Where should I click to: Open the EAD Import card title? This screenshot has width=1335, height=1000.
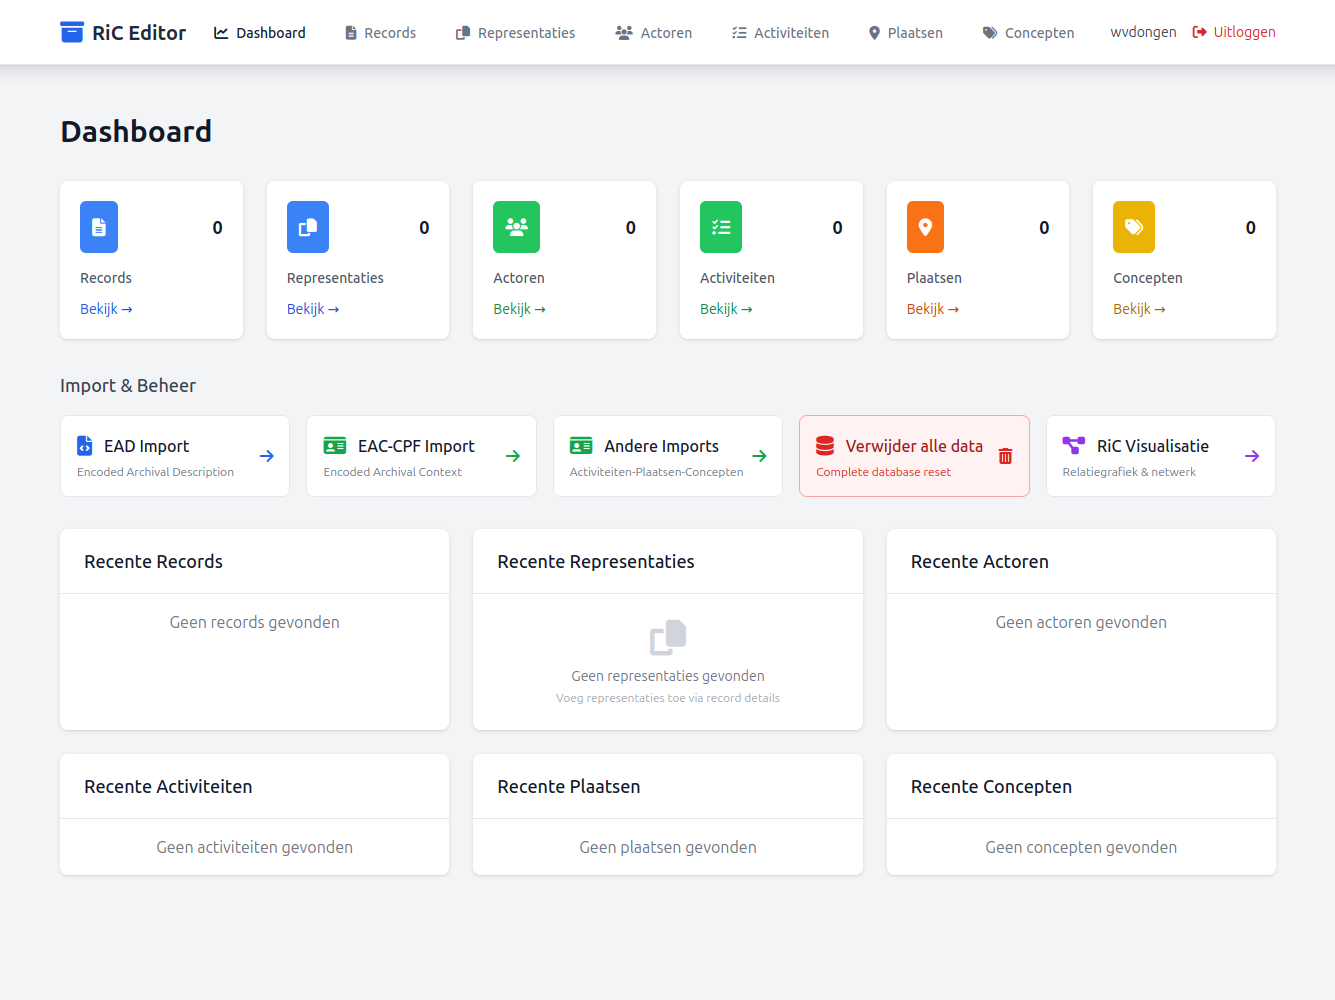click(146, 446)
